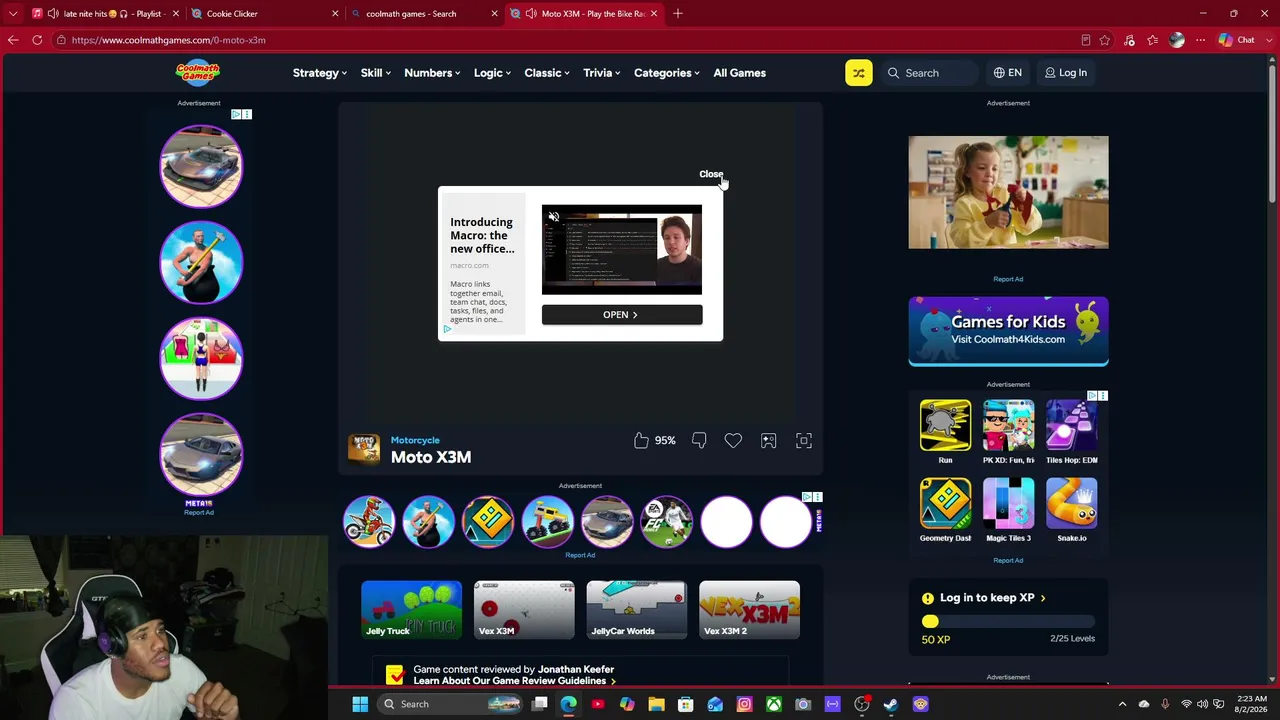Like Moto X3M with the thumbs-up icon
1280x720 pixels.
point(641,440)
